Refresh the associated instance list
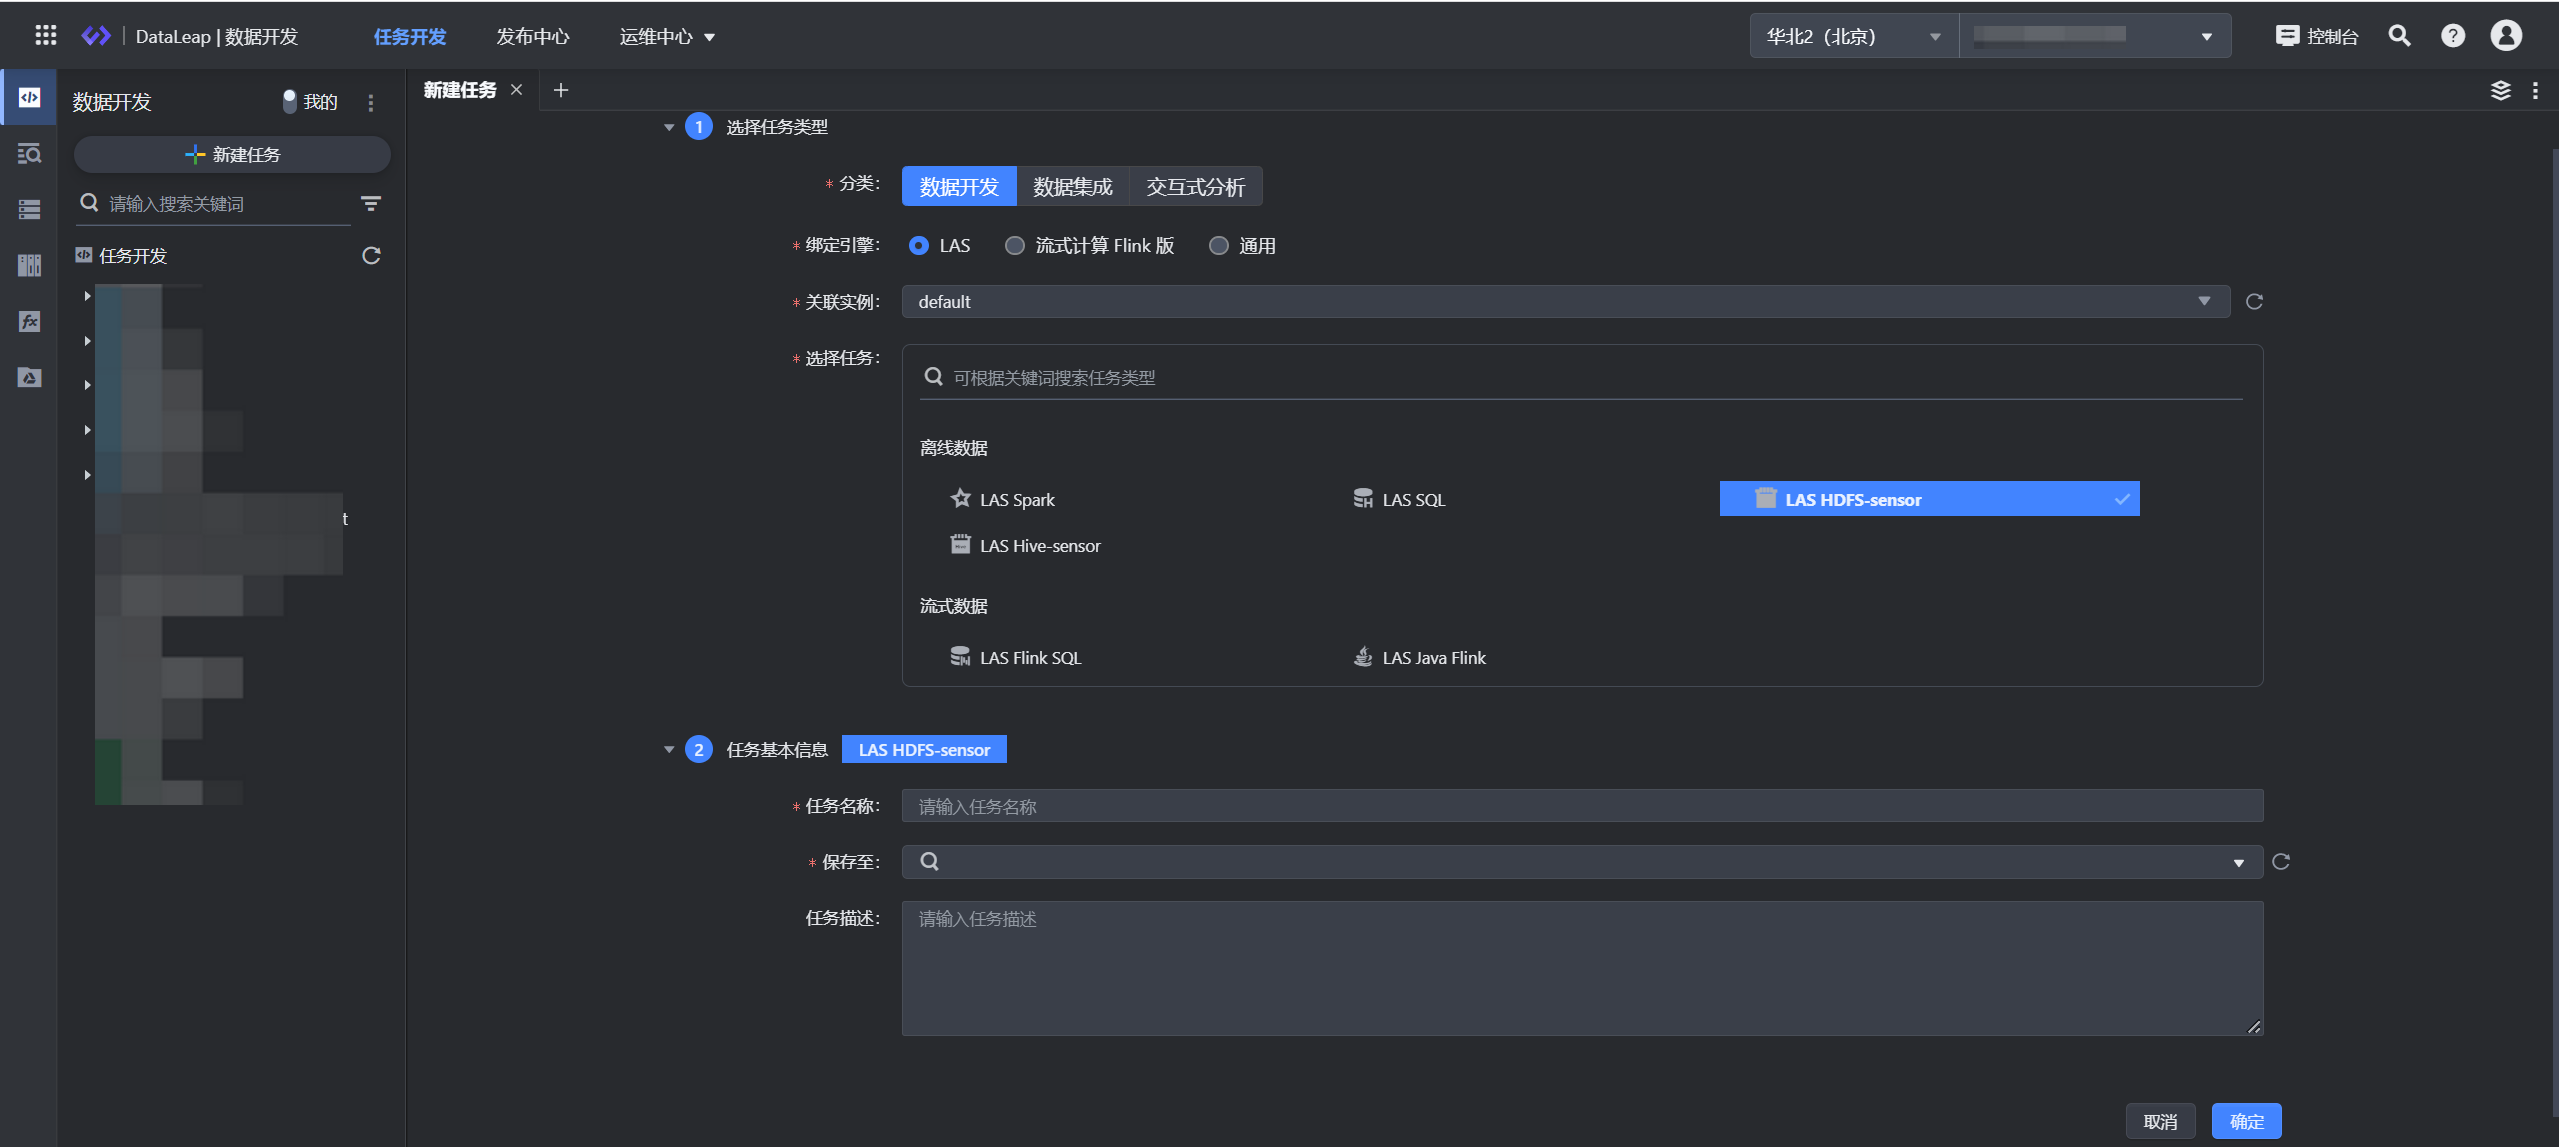The image size is (2559, 1147). [x=2254, y=302]
